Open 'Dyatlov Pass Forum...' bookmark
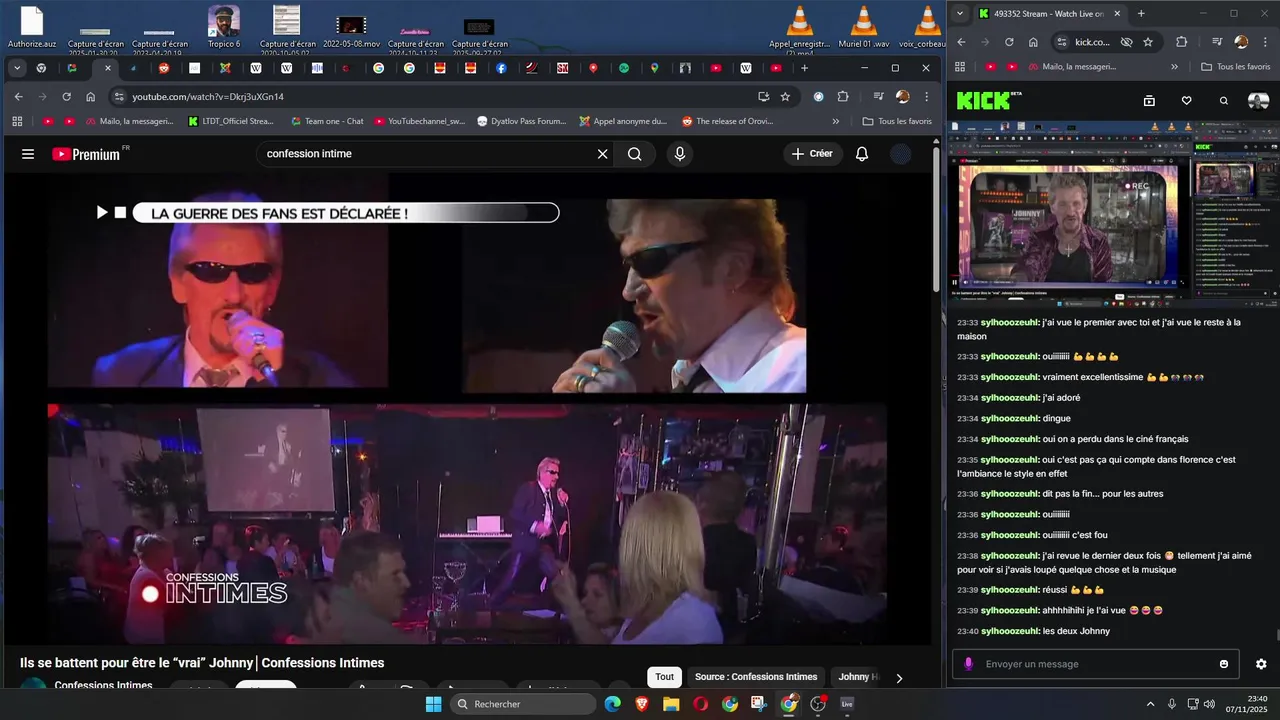Image resolution: width=1280 pixels, height=720 pixels. [522, 121]
